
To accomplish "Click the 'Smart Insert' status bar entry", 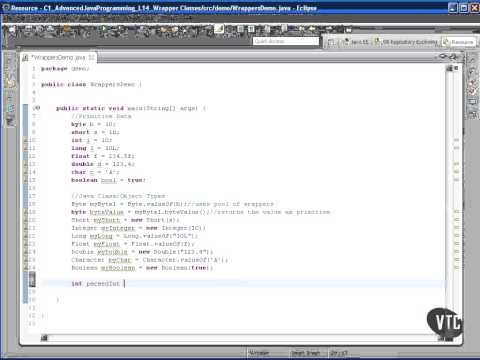I will (x=306, y=353).
